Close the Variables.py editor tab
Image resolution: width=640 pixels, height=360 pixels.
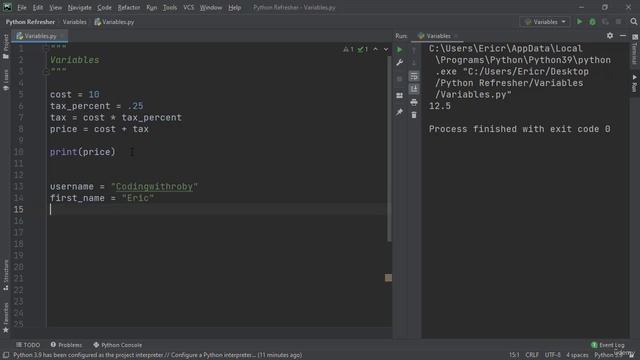coord(62,36)
